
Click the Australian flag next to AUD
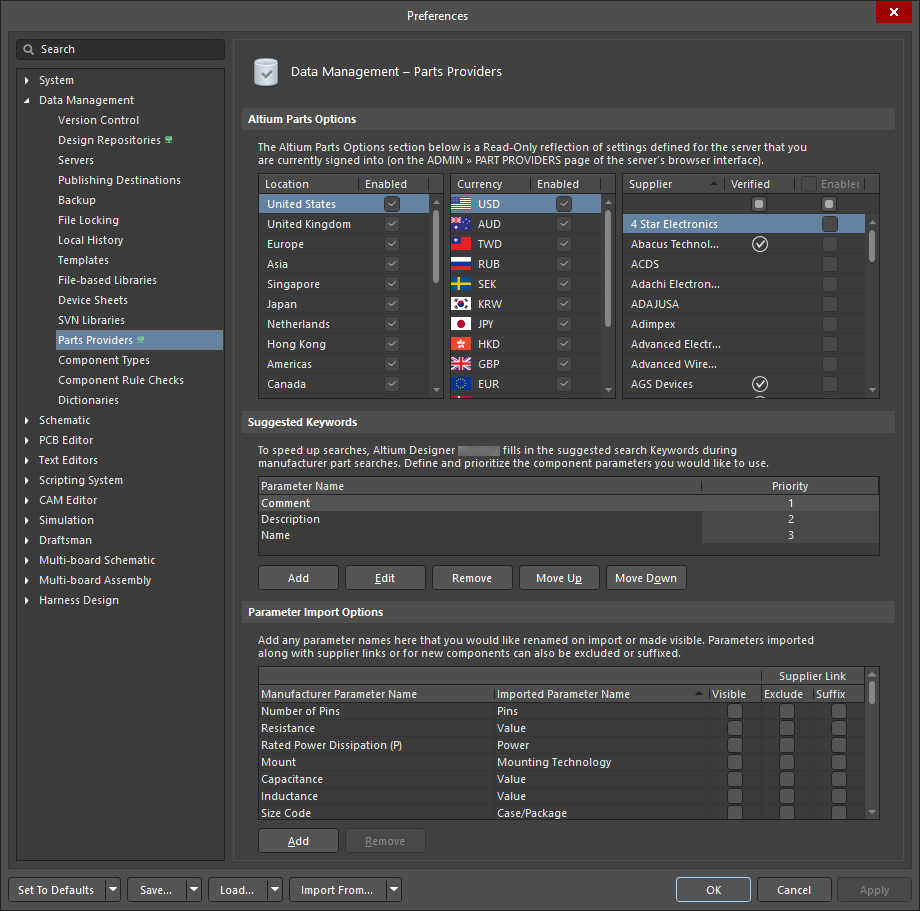click(461, 224)
